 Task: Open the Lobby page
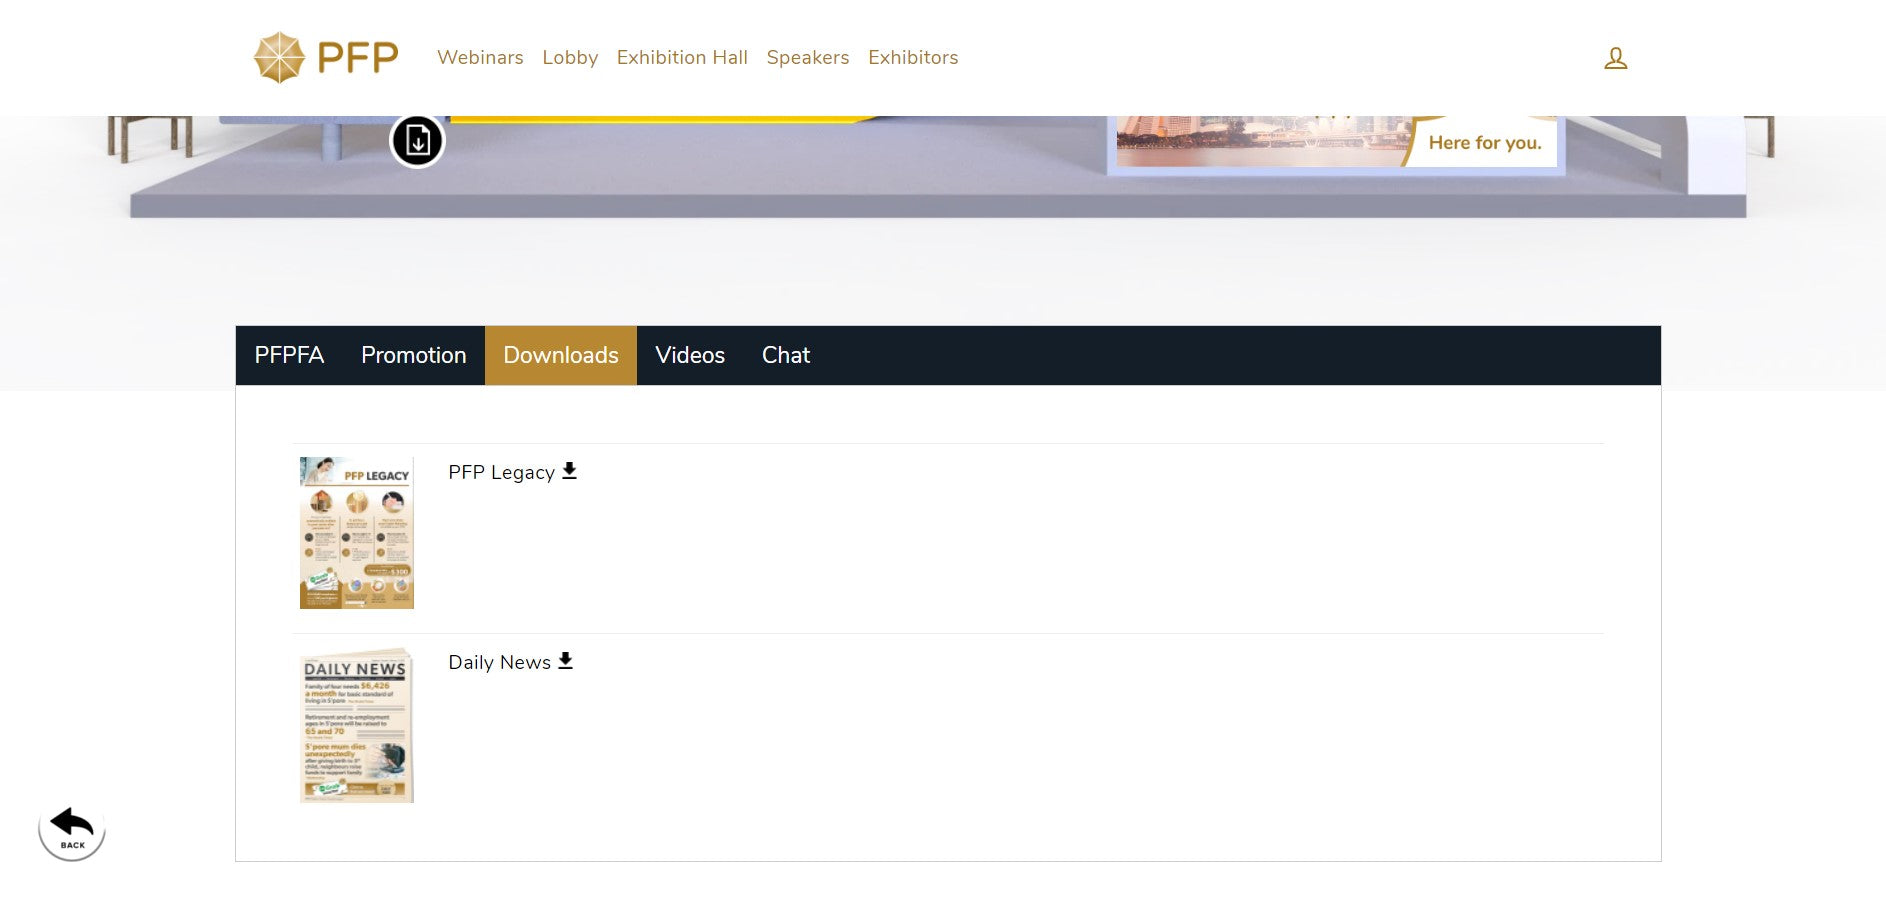[570, 58]
